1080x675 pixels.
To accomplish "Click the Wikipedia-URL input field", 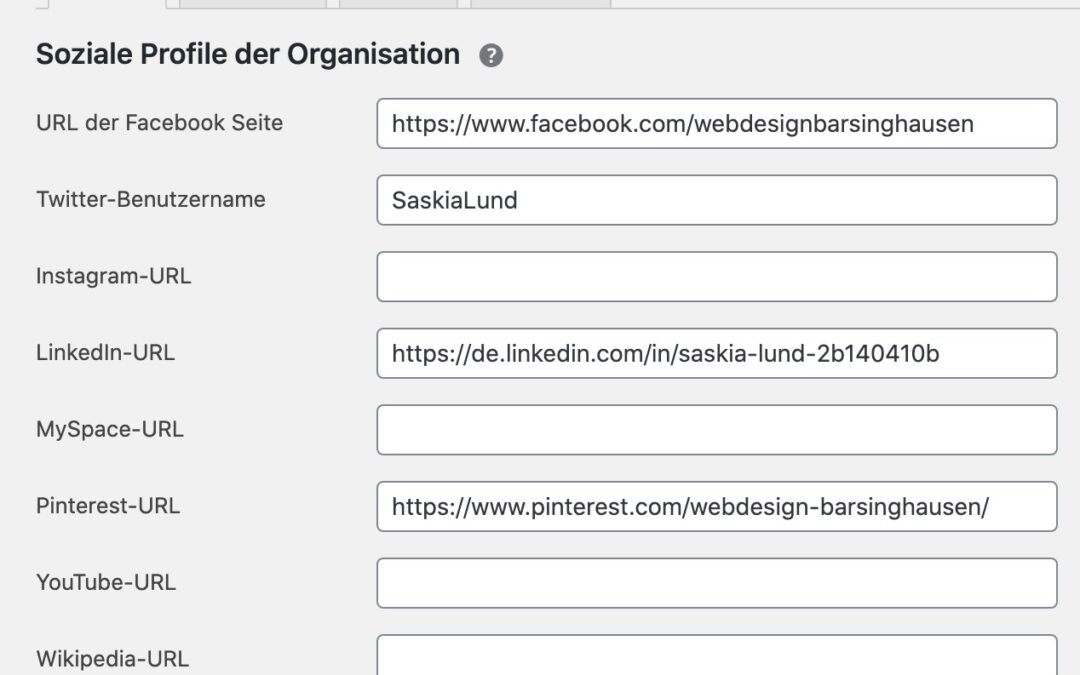I will pos(716,656).
